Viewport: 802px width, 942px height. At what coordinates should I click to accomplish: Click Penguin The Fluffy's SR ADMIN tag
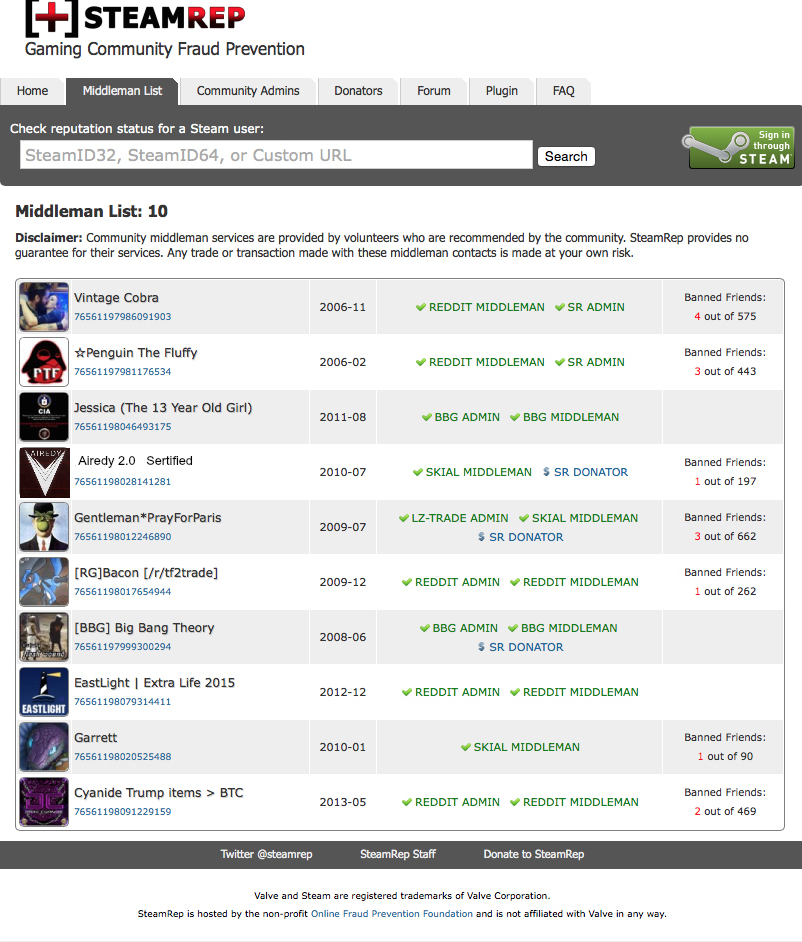[590, 362]
